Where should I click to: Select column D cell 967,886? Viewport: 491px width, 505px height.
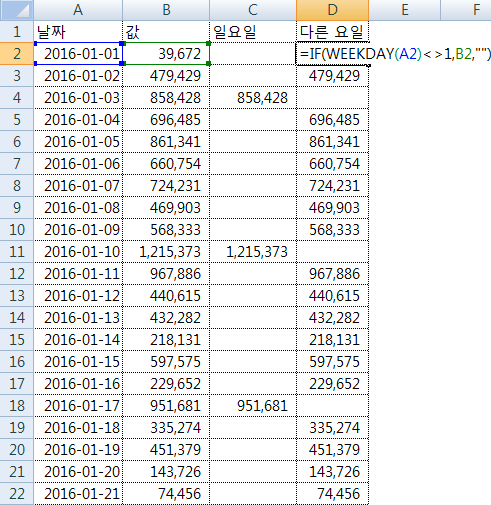pyautogui.click(x=332, y=274)
